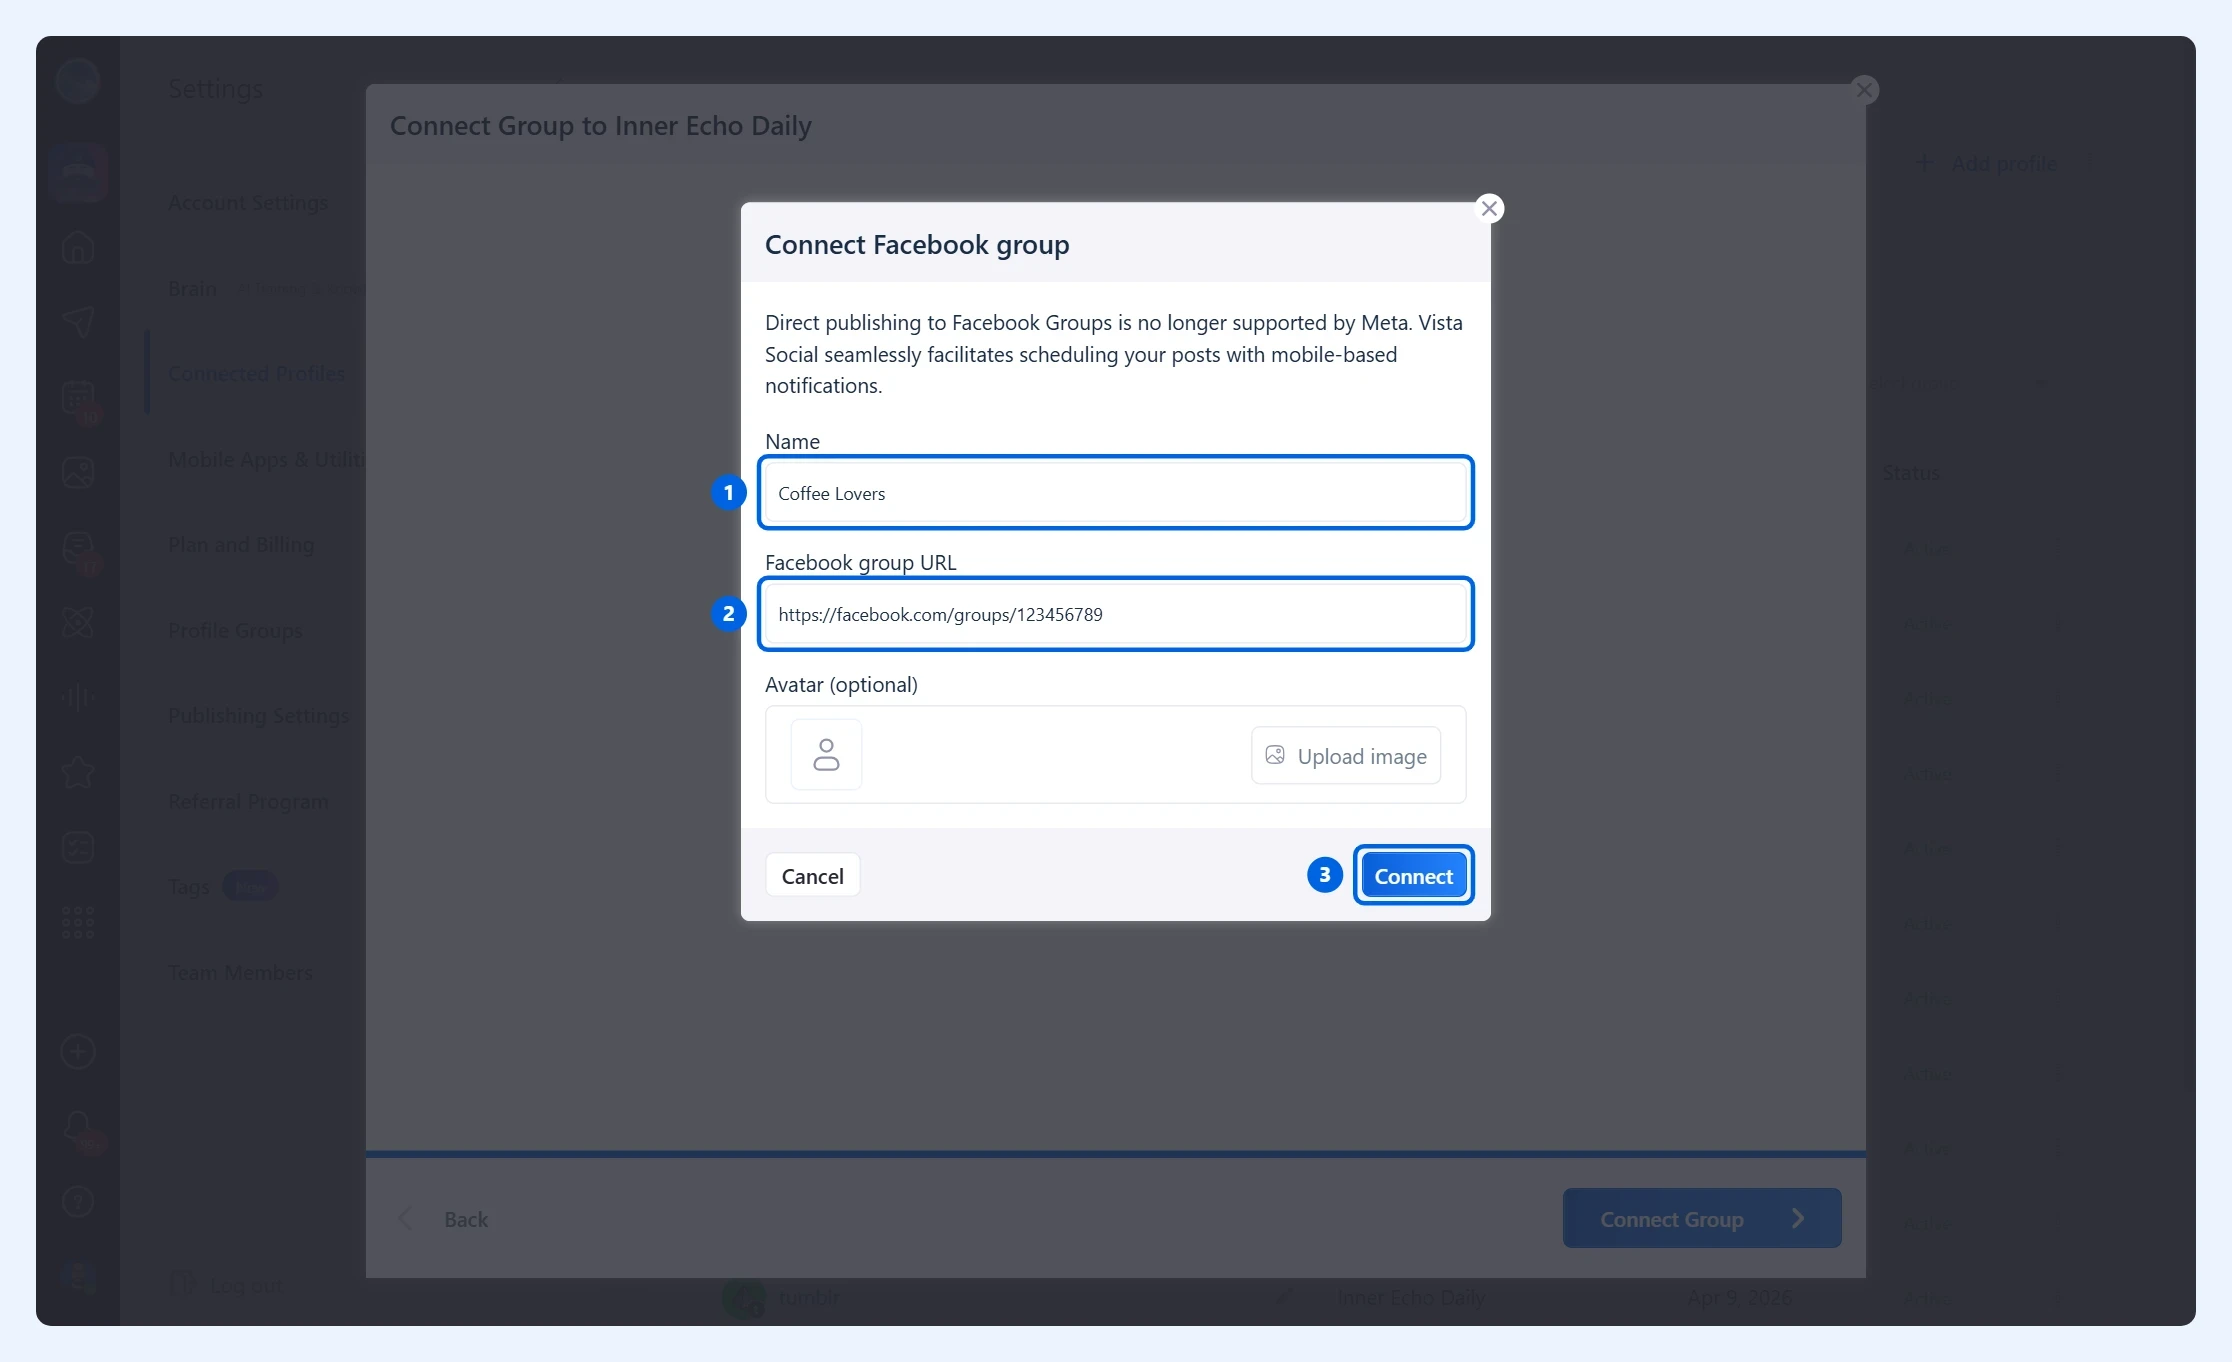Open Profile Groups settings
Screen dimensions: 2232x1362
235,631
